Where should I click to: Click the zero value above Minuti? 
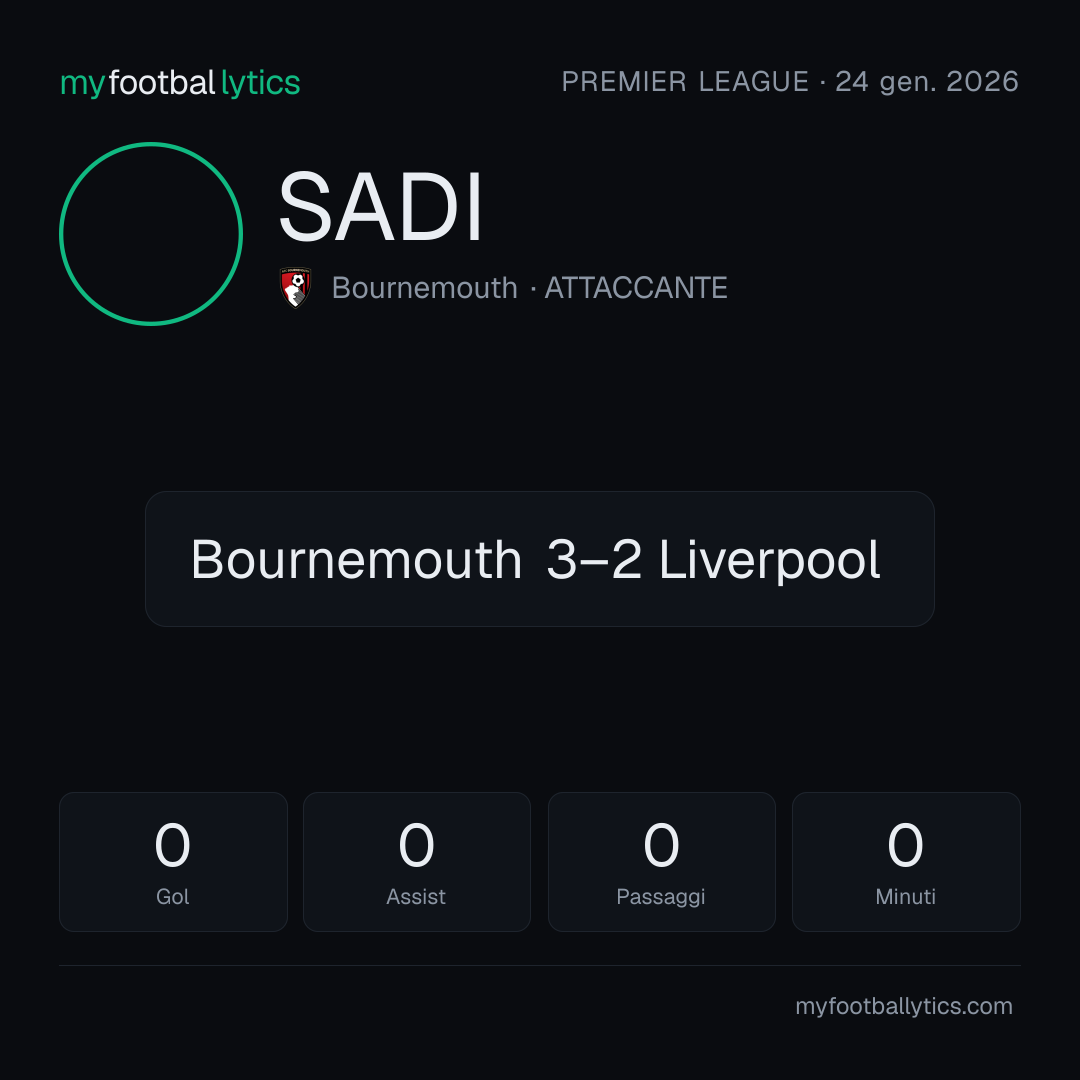tap(905, 845)
